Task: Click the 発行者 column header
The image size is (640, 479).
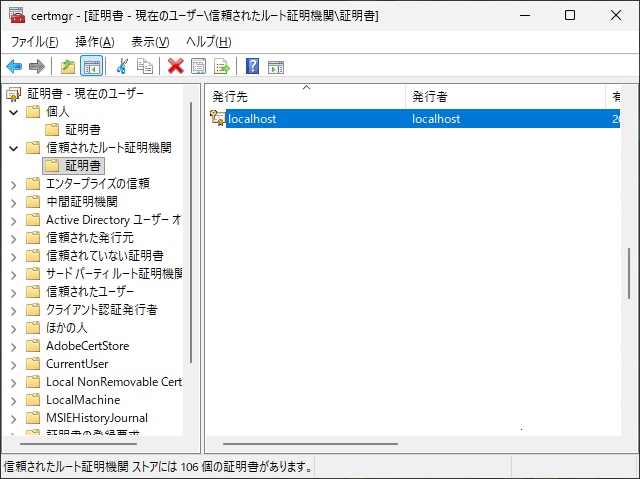Action: tap(505, 96)
